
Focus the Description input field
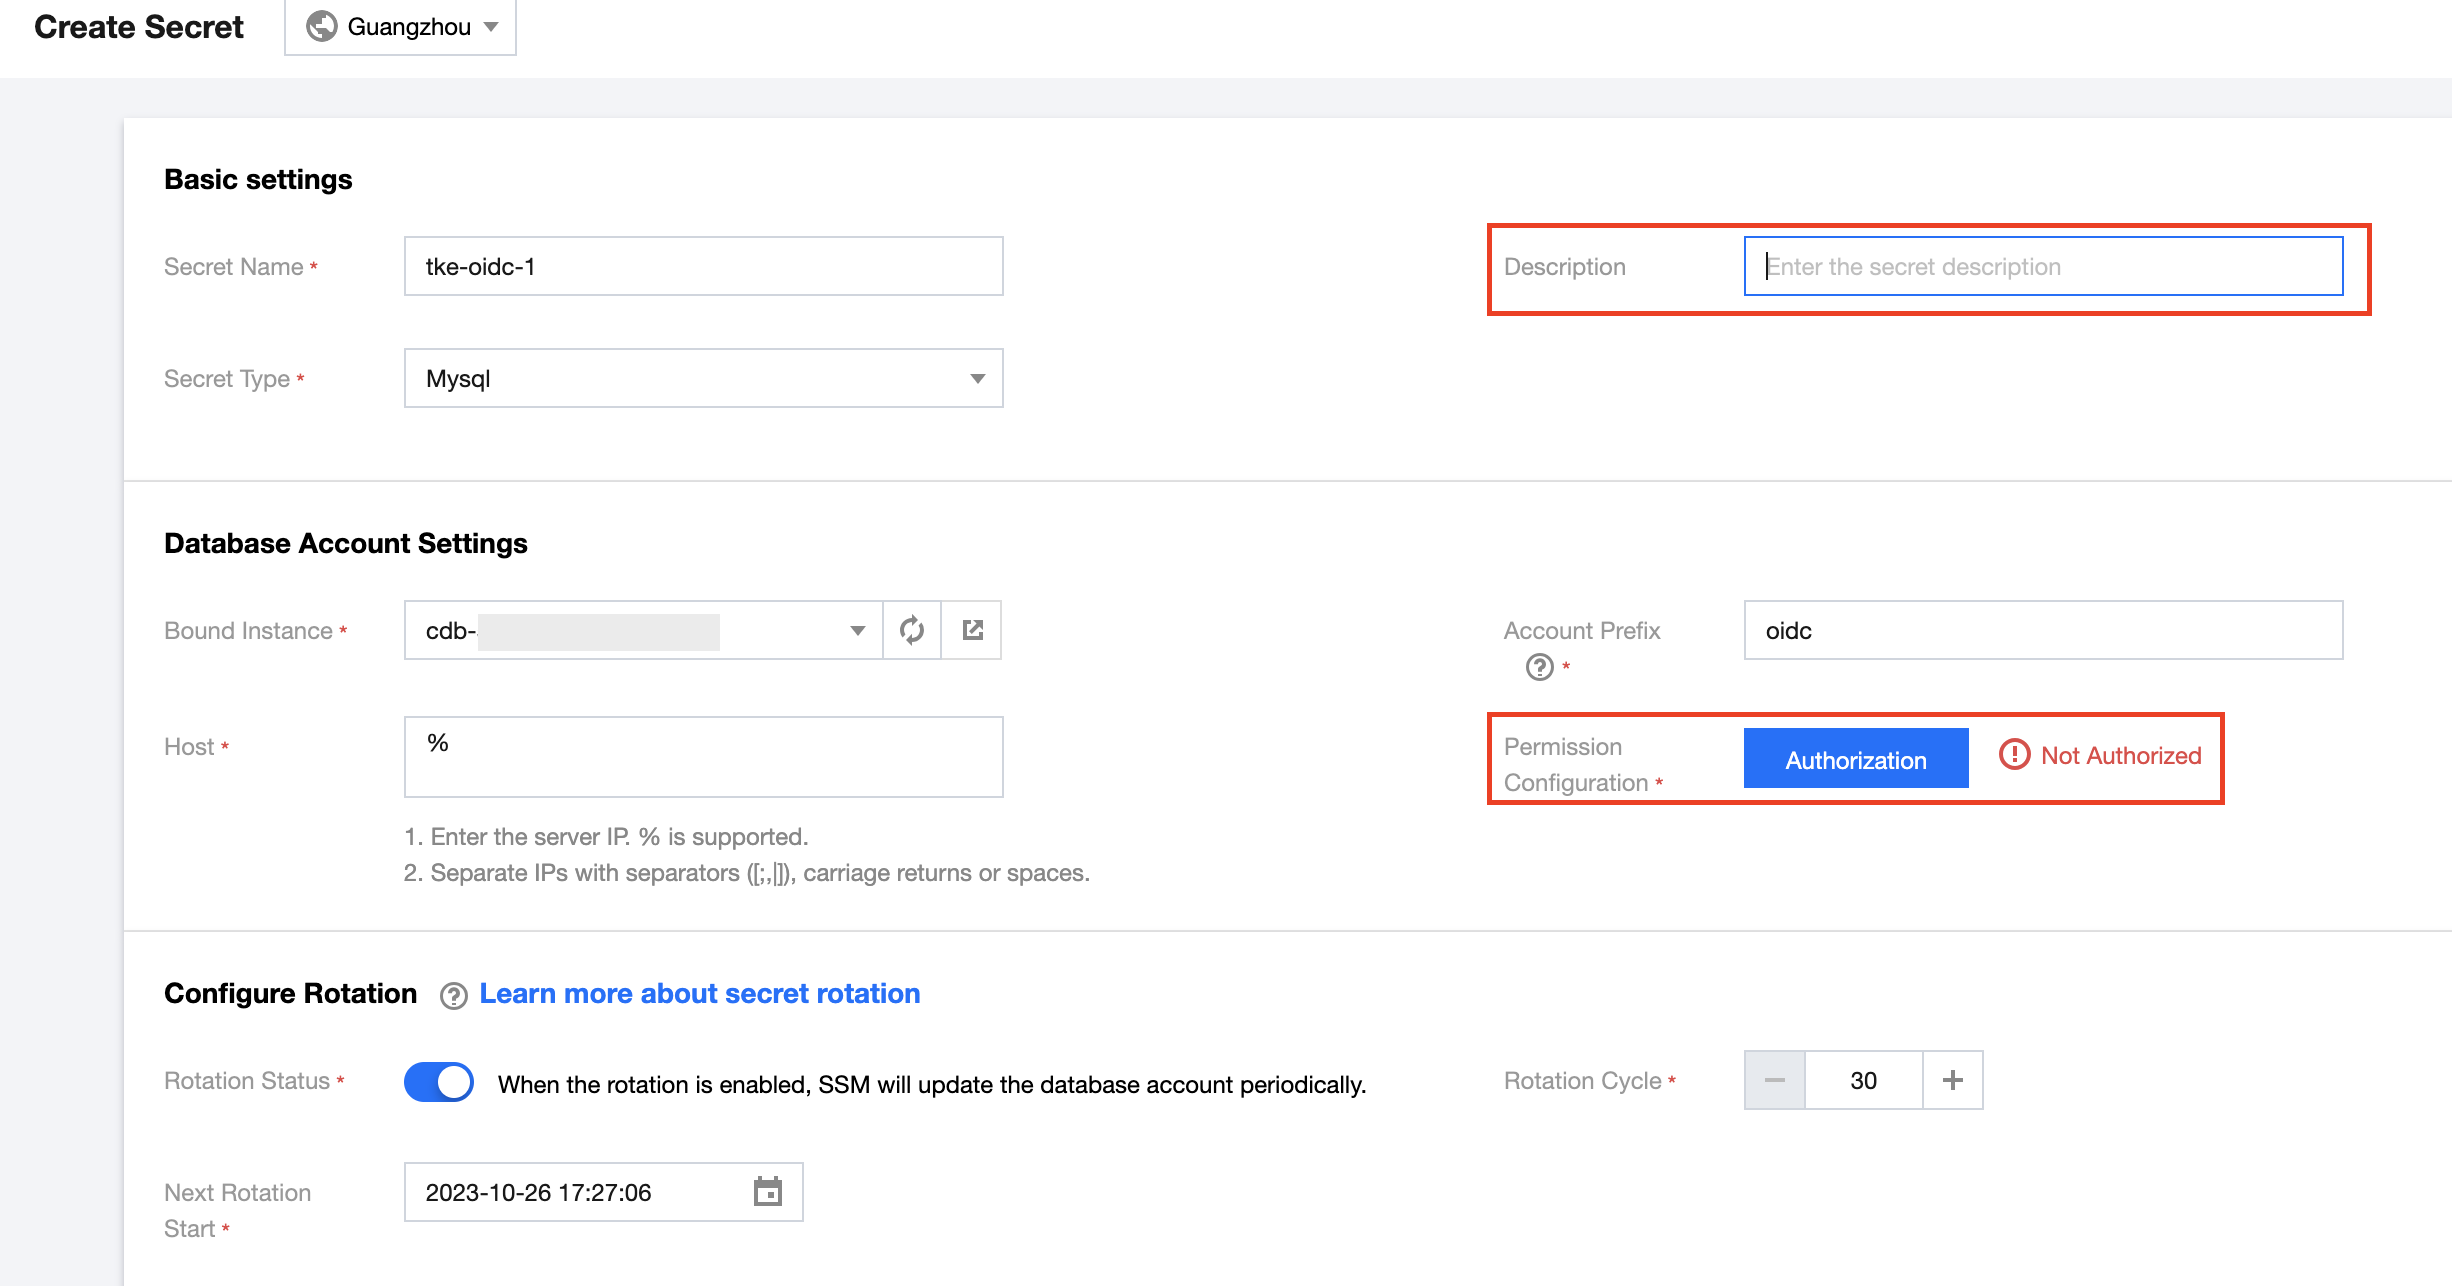[x=2042, y=266]
